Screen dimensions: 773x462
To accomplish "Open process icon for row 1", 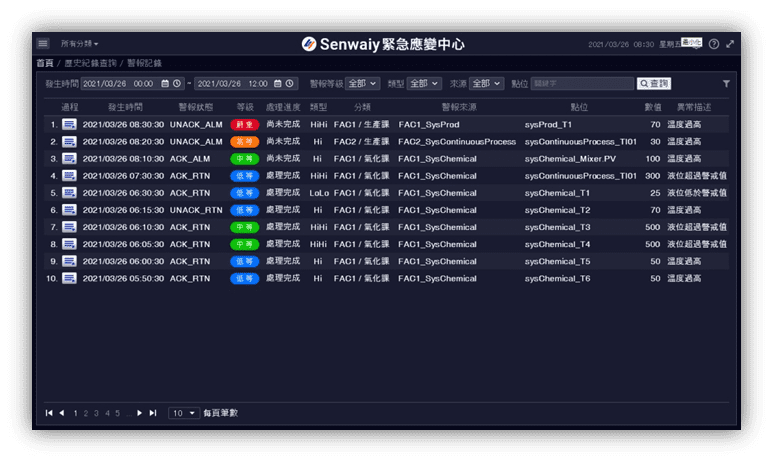I will point(69,124).
